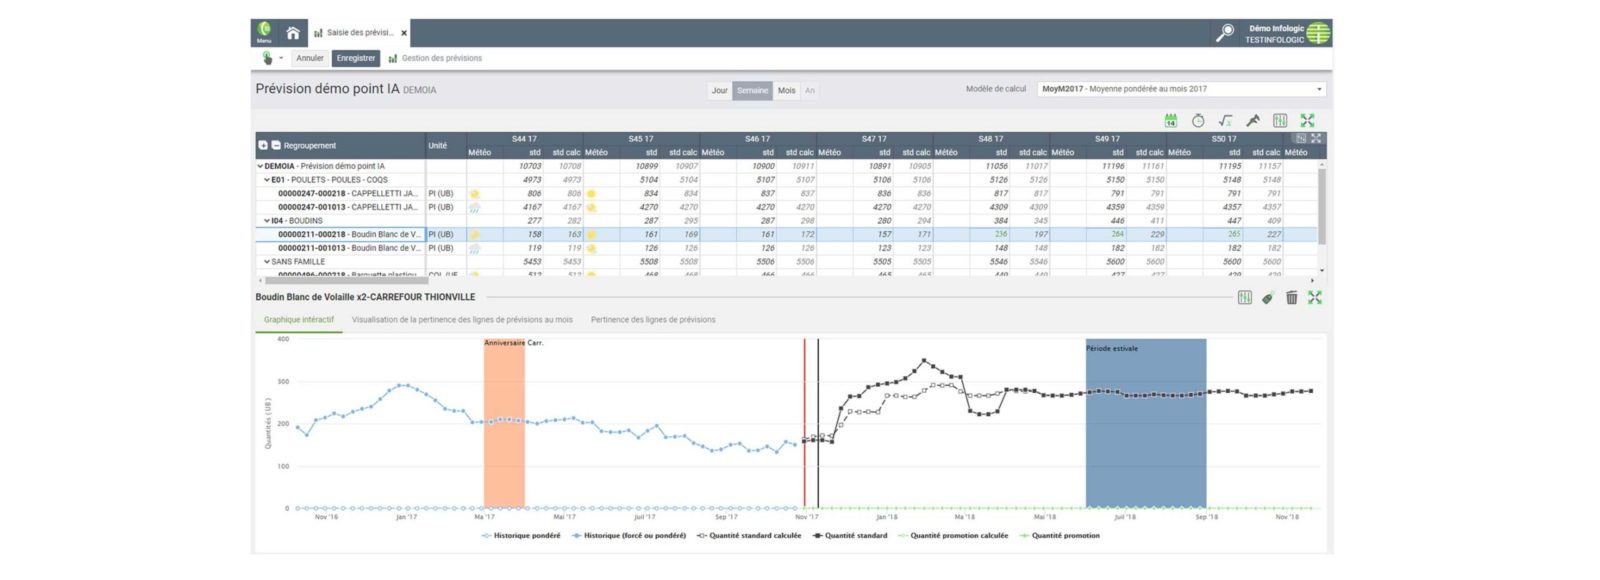Open the green Menu logo button
This screenshot has width=1600, height=580.
click(264, 32)
